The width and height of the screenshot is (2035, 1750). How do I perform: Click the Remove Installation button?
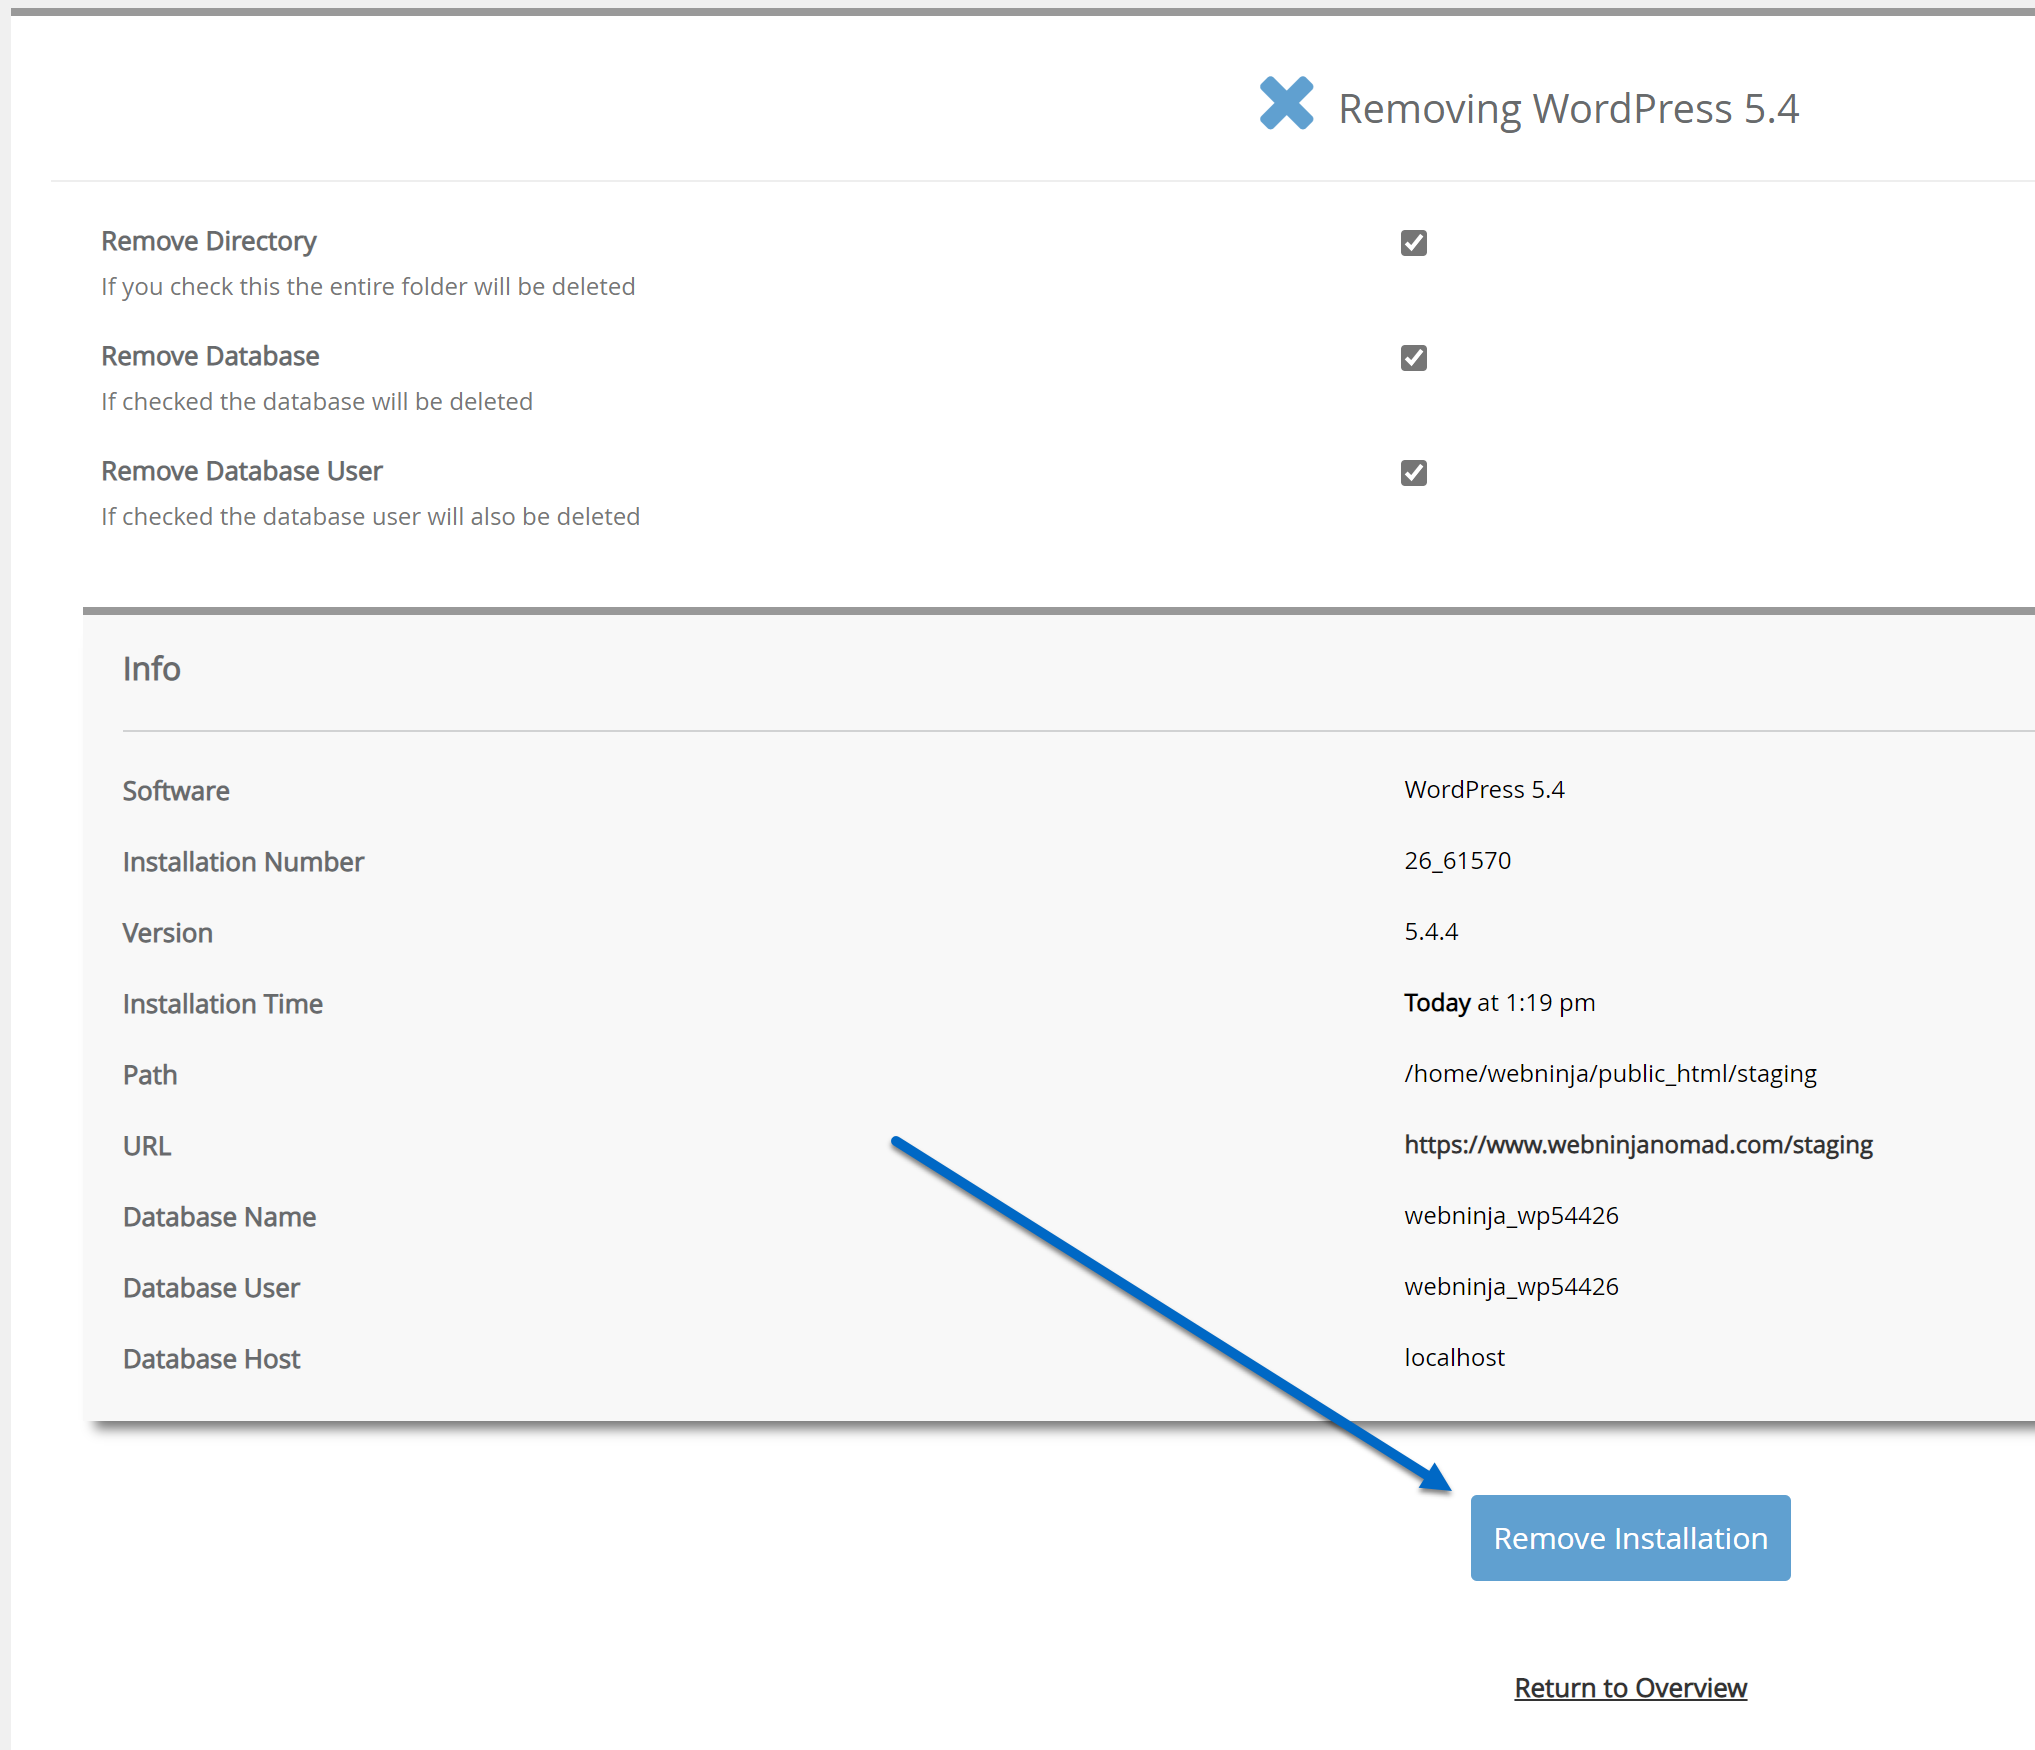1630,1538
